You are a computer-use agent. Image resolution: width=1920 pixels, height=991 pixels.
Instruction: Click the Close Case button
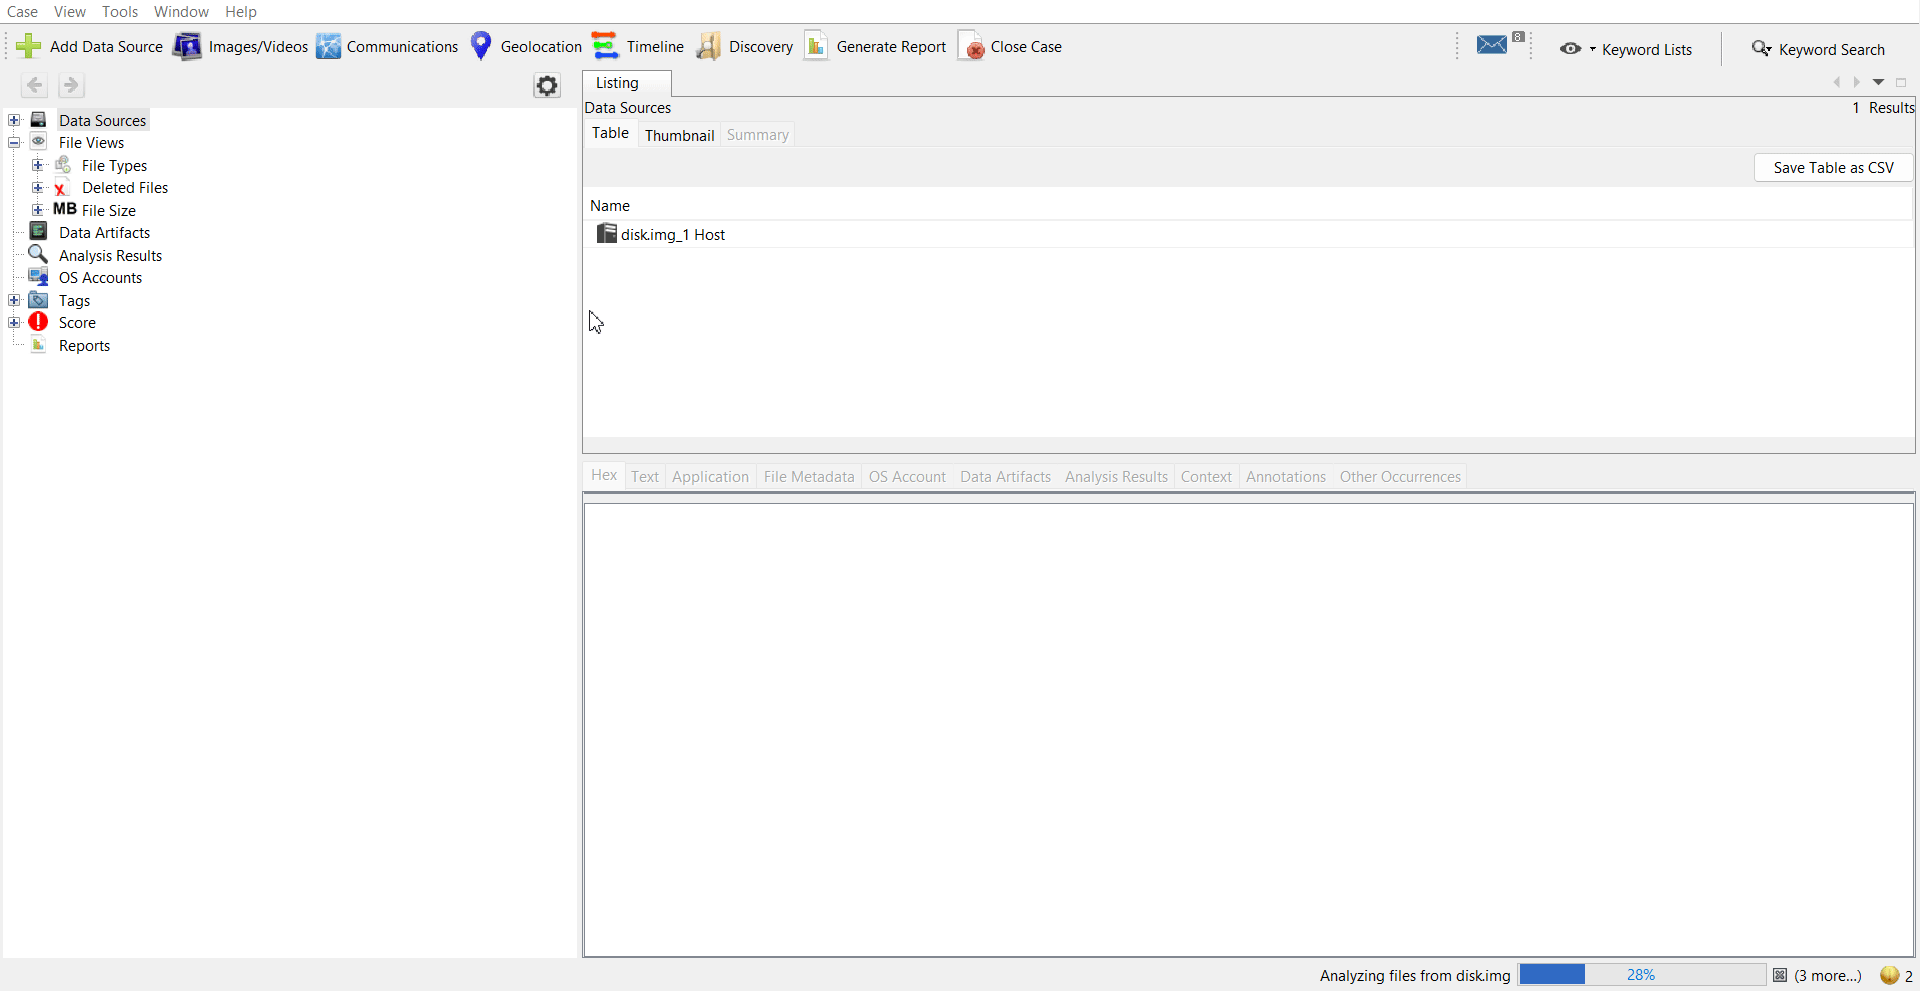click(x=1010, y=46)
